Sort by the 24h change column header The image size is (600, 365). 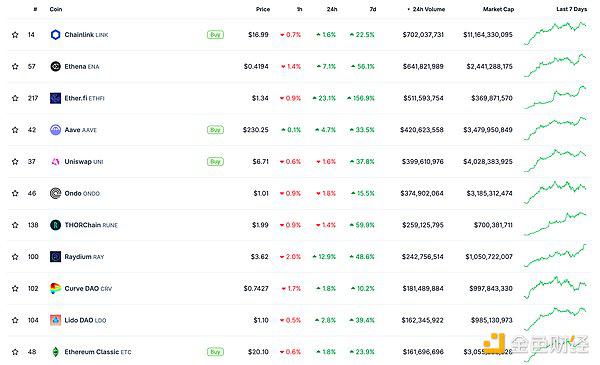[x=332, y=9]
